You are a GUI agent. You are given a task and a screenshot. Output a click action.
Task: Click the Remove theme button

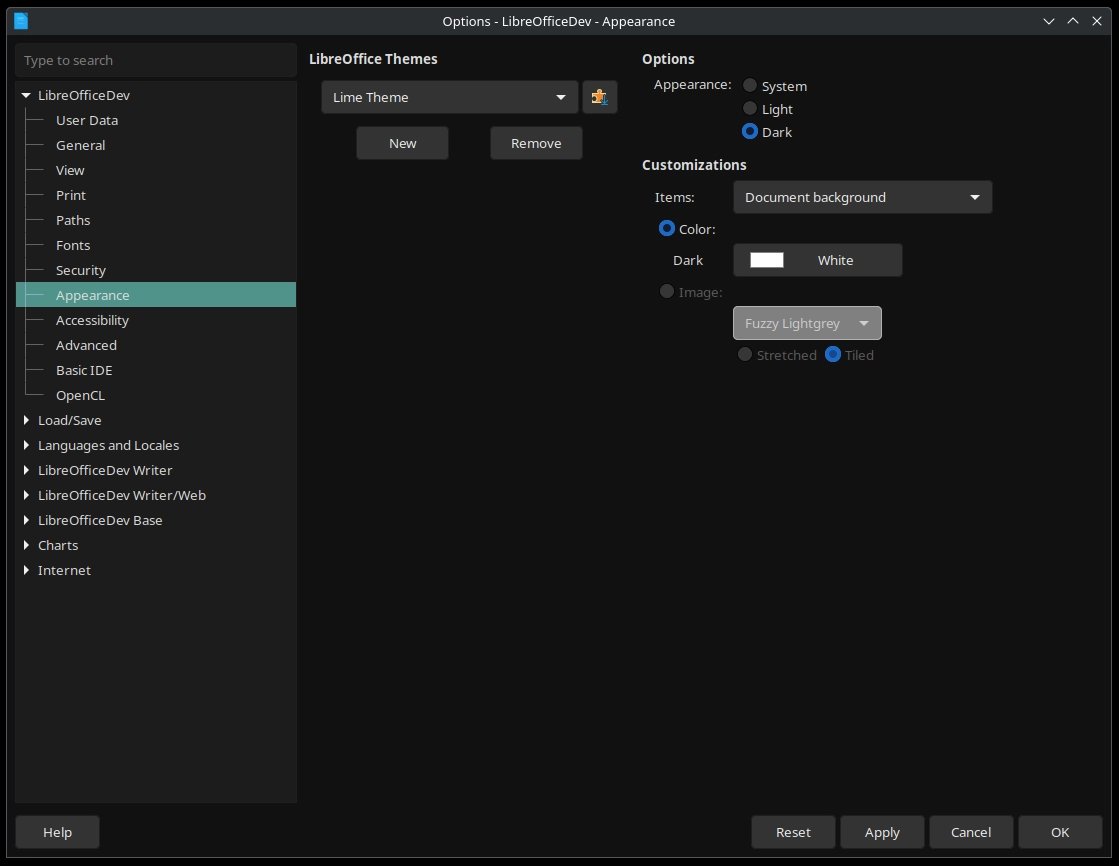[536, 143]
